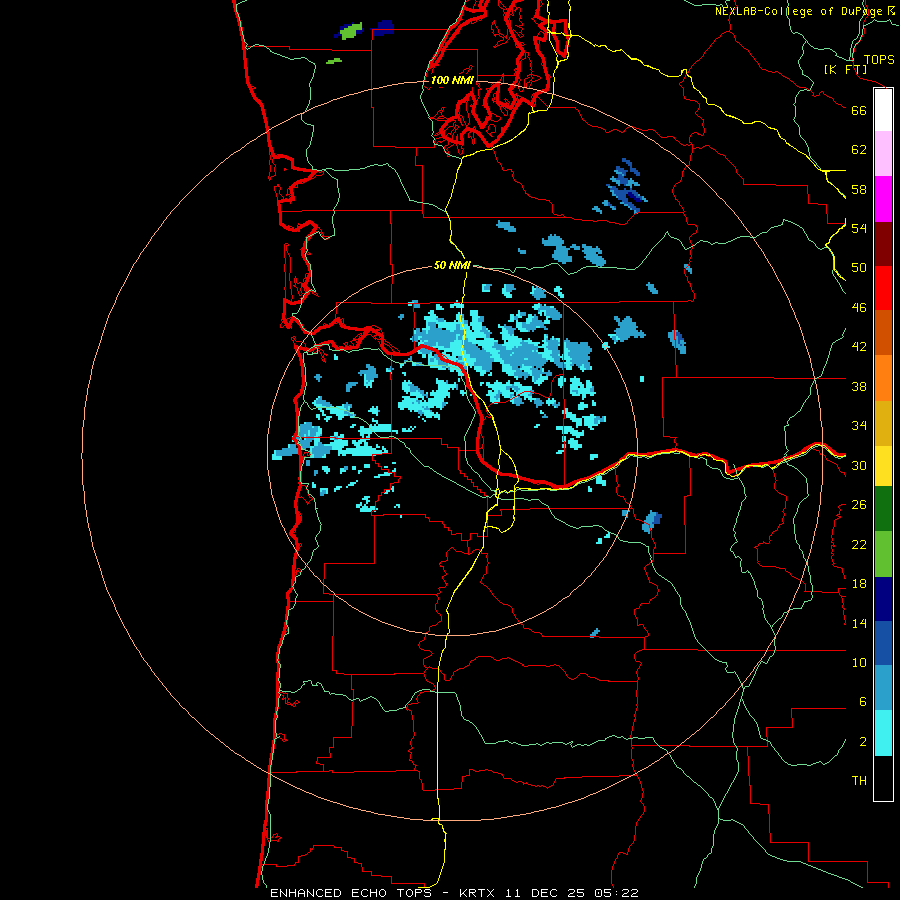Viewport: 900px width, 900px height.
Task: Click the legend value "34"
Action: (859, 426)
